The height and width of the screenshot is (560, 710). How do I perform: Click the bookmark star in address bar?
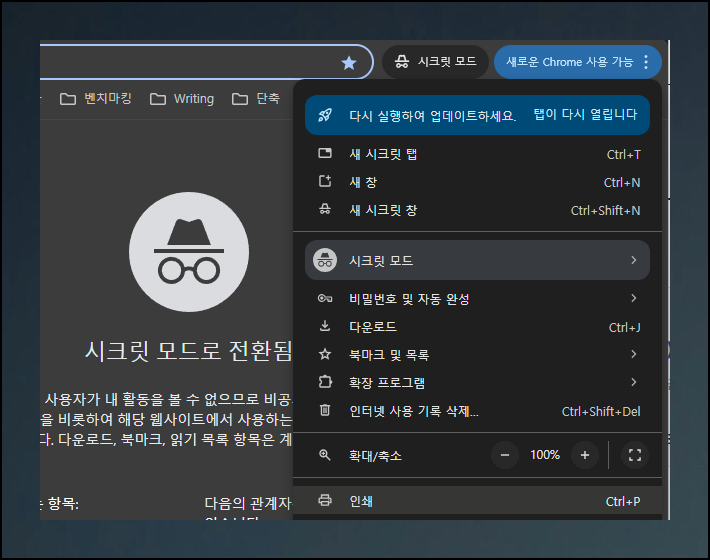pyautogui.click(x=349, y=62)
